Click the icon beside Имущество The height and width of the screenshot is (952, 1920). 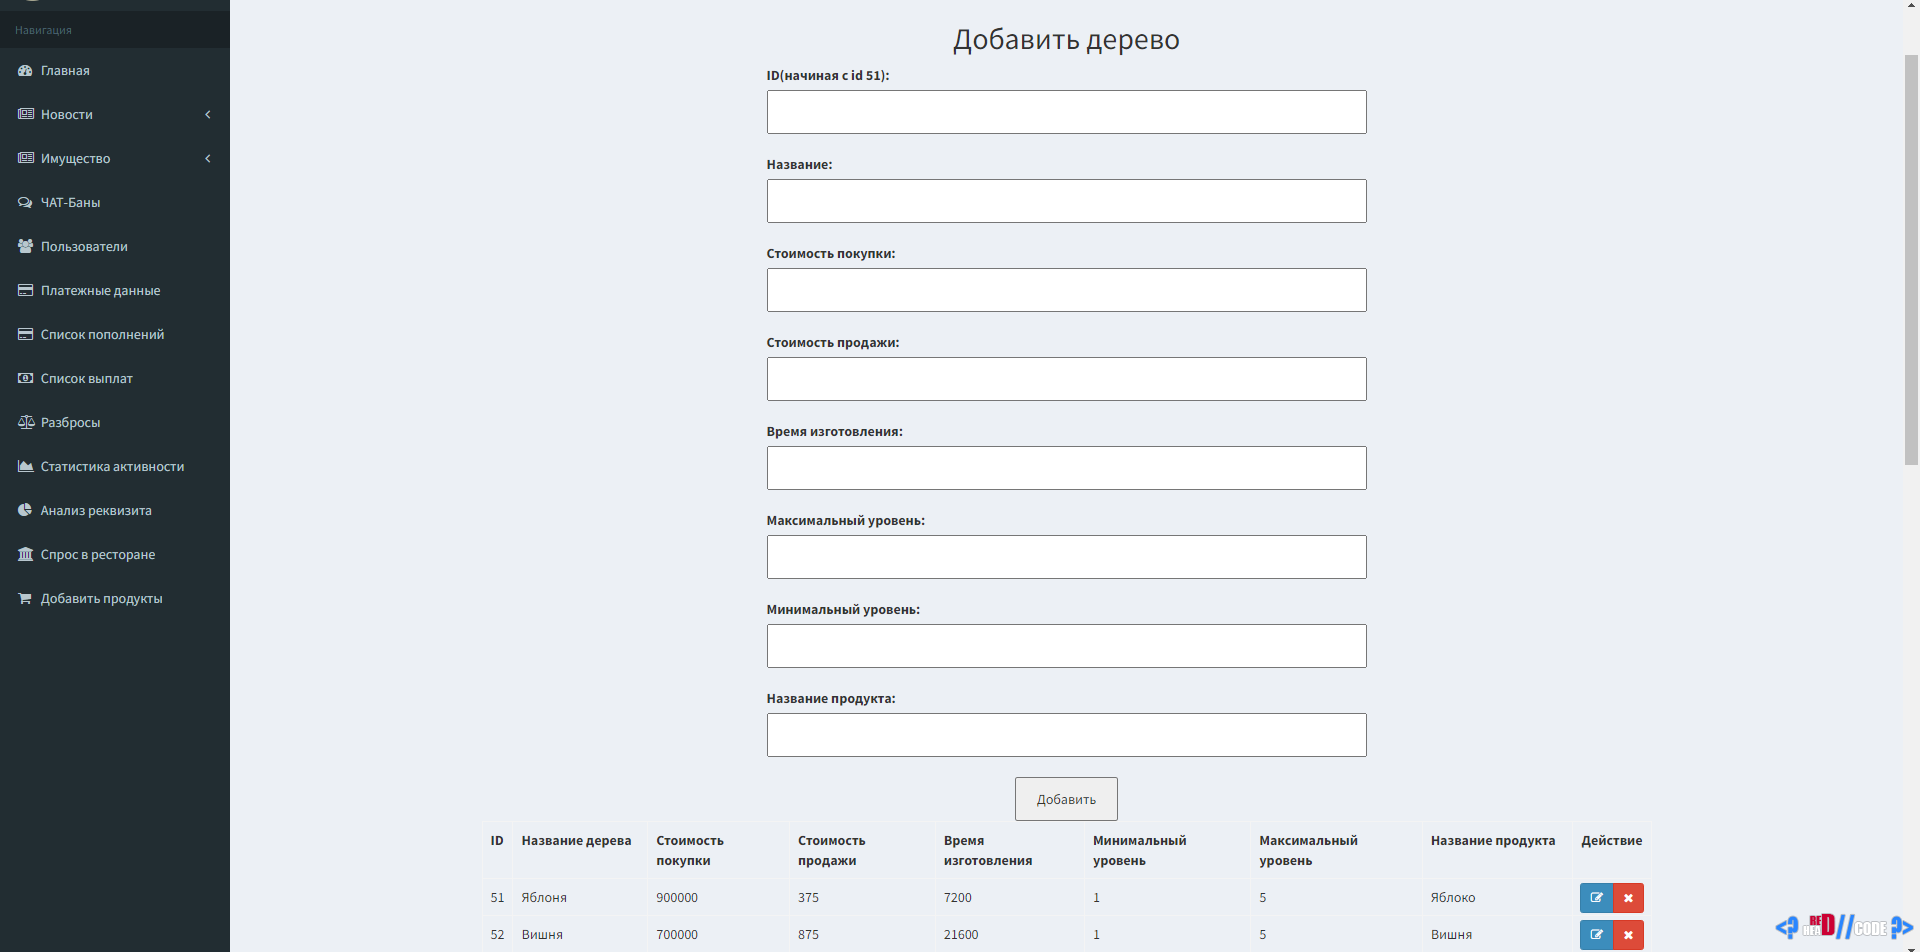(25, 159)
